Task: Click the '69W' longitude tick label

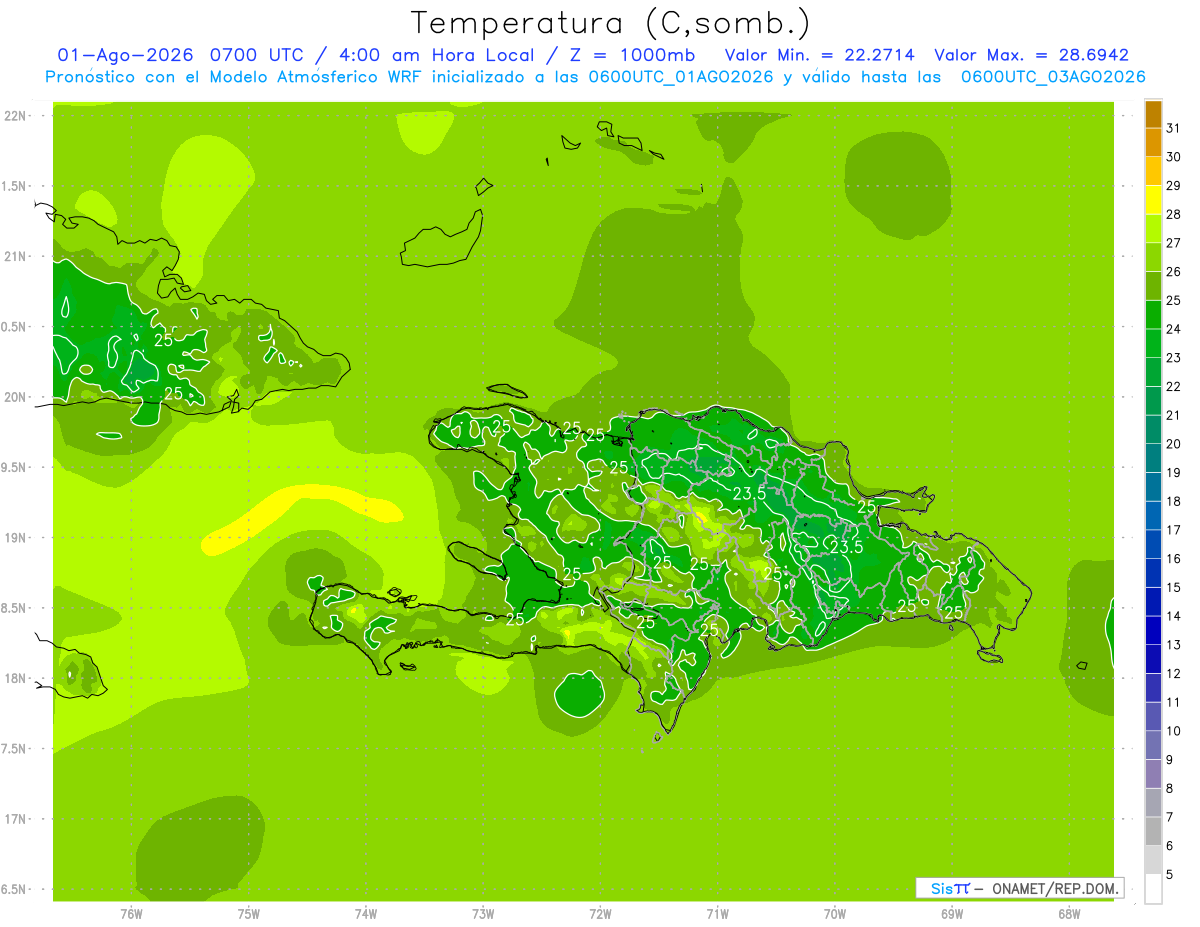Action: pyautogui.click(x=952, y=914)
